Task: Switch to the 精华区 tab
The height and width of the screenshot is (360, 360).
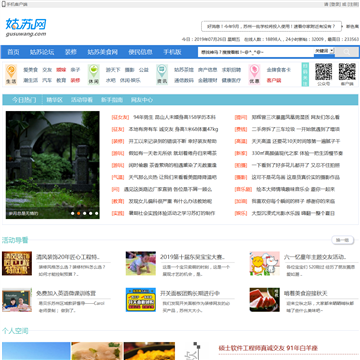Action: click(x=55, y=100)
